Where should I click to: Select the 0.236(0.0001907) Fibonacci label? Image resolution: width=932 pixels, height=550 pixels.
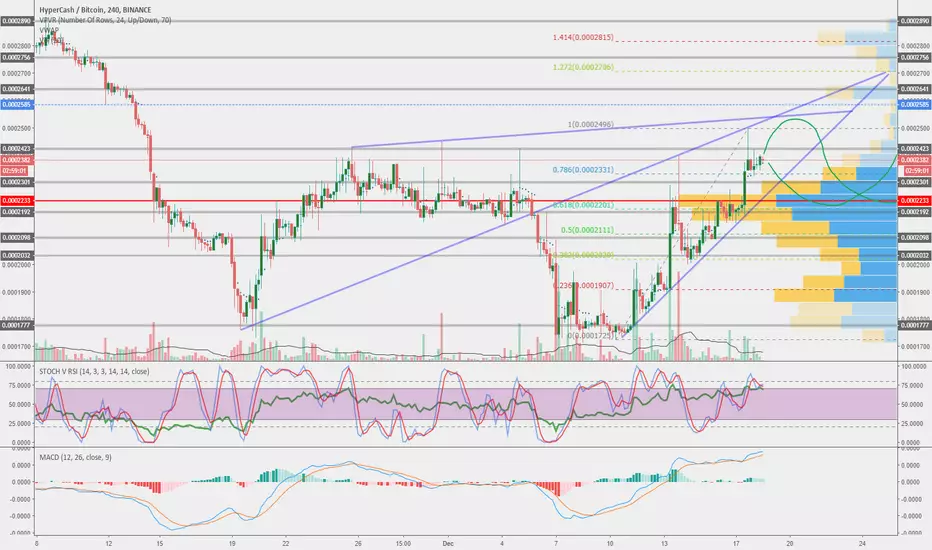click(583, 286)
